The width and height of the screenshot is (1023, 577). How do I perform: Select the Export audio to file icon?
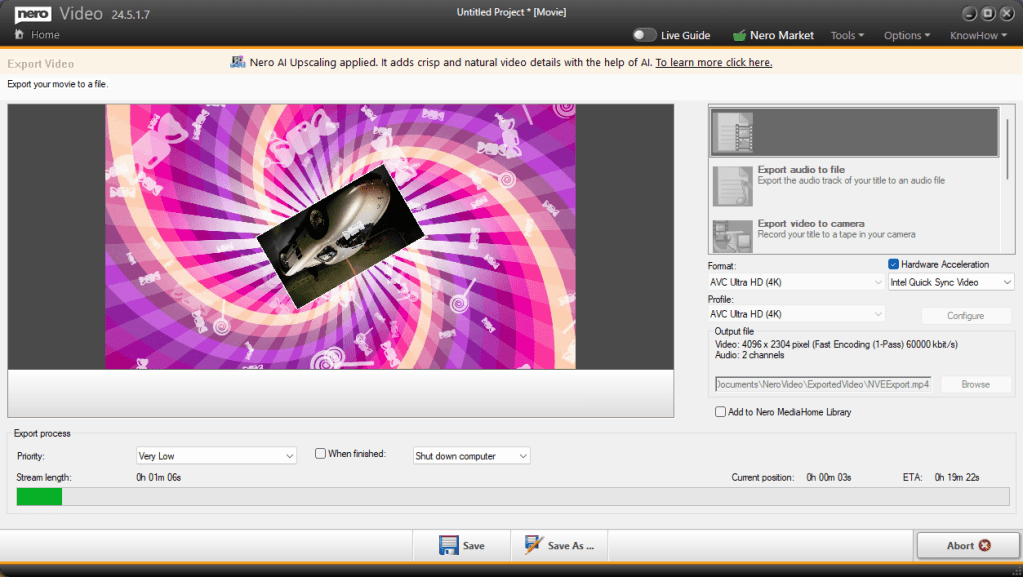point(732,185)
